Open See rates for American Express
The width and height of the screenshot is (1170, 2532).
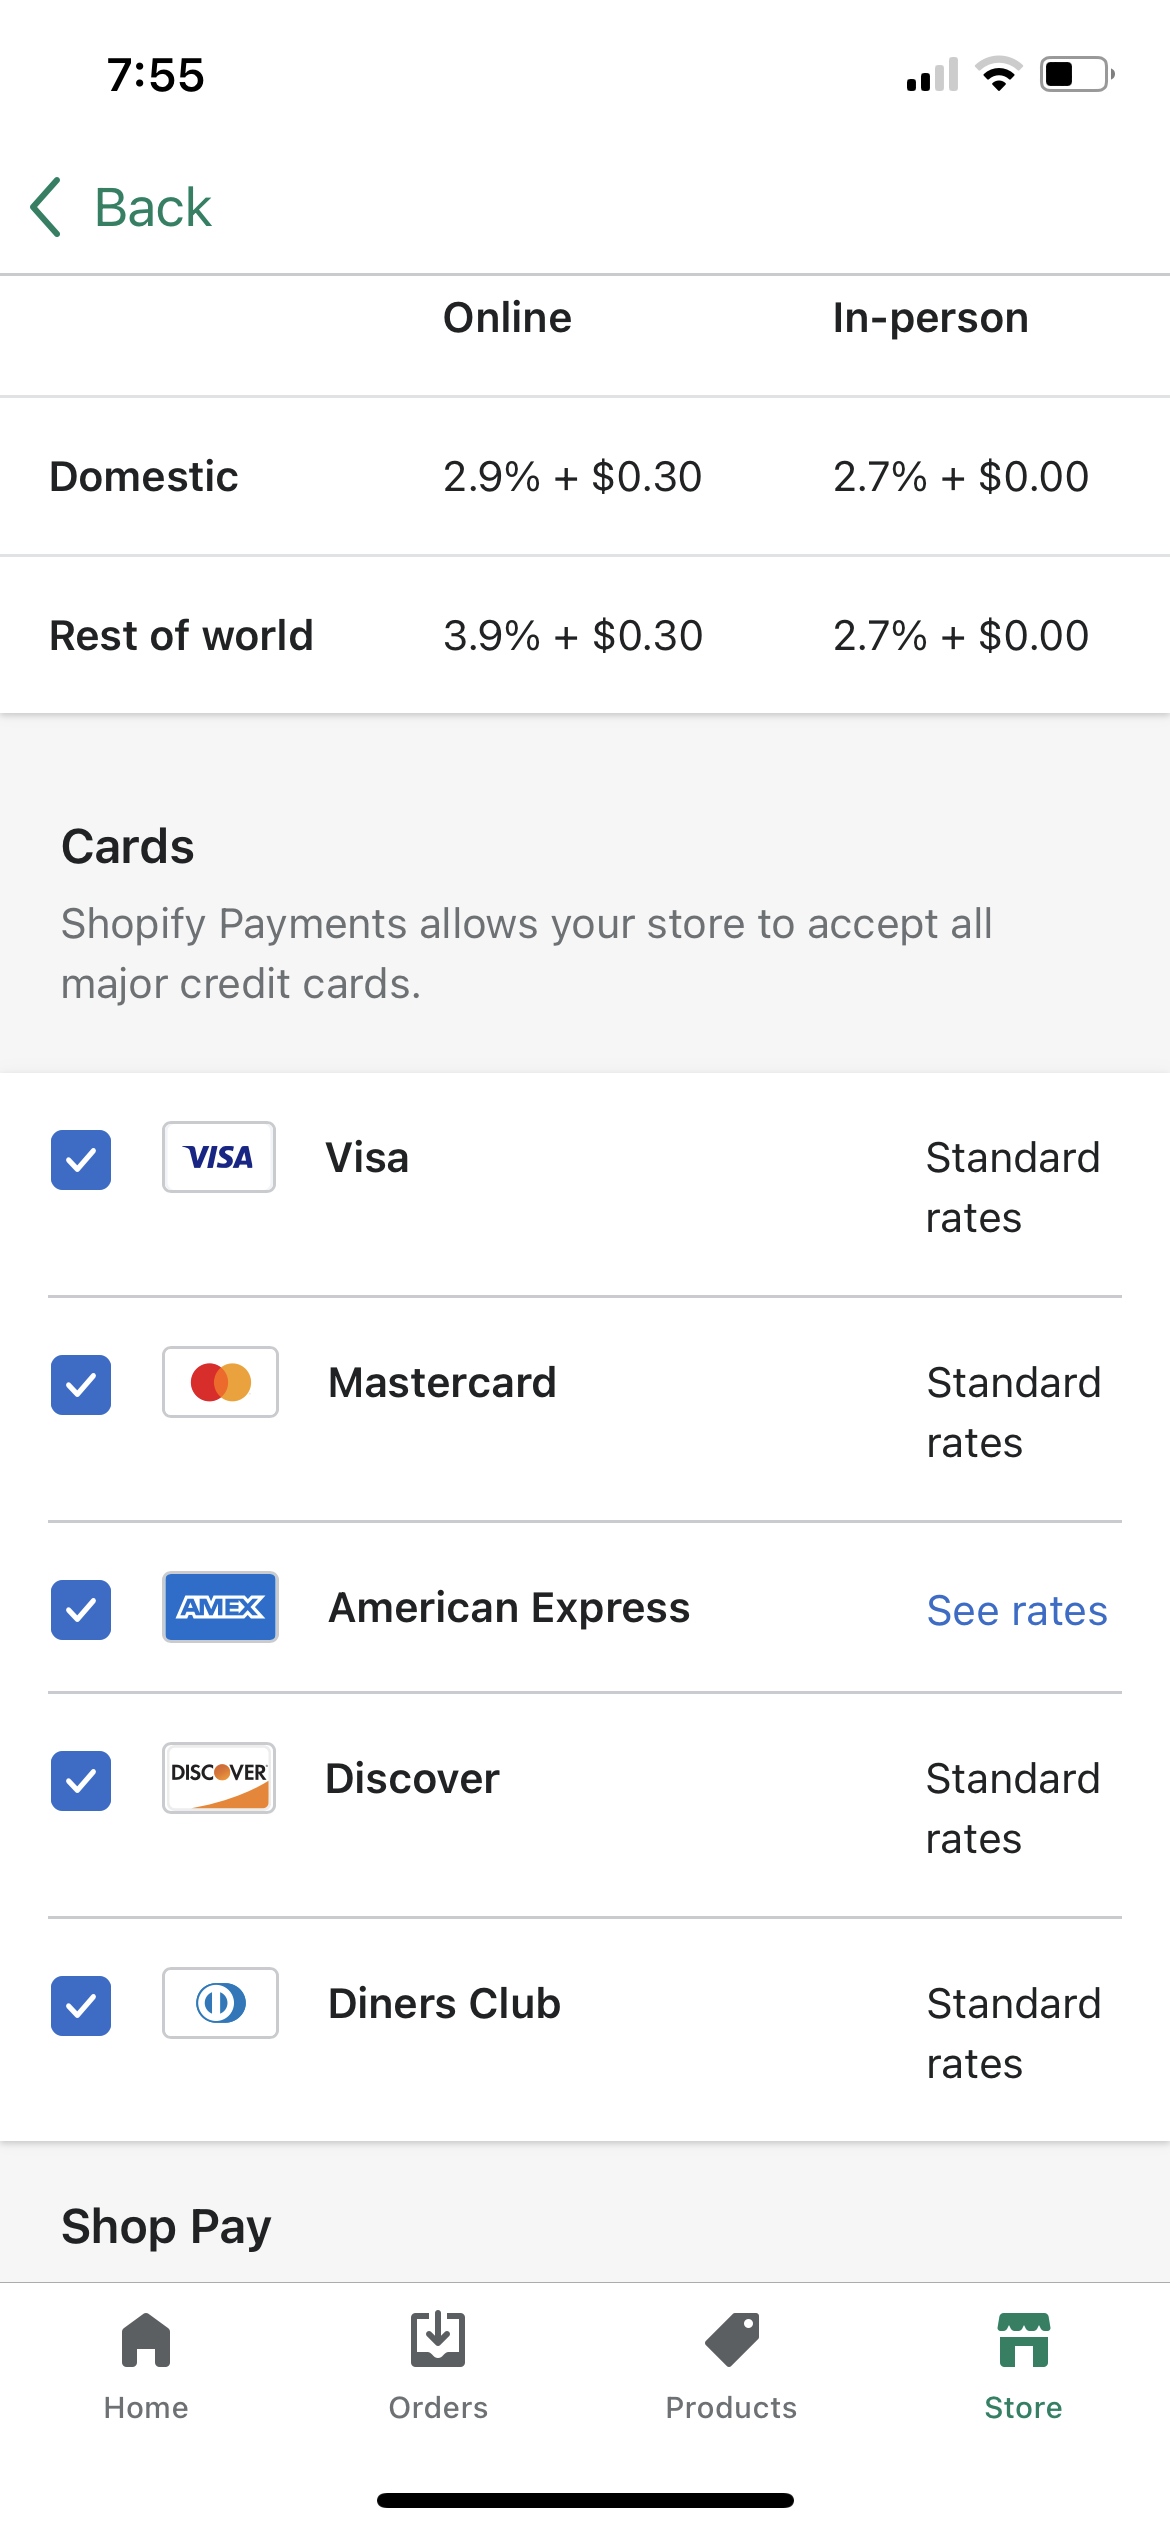(1016, 1611)
